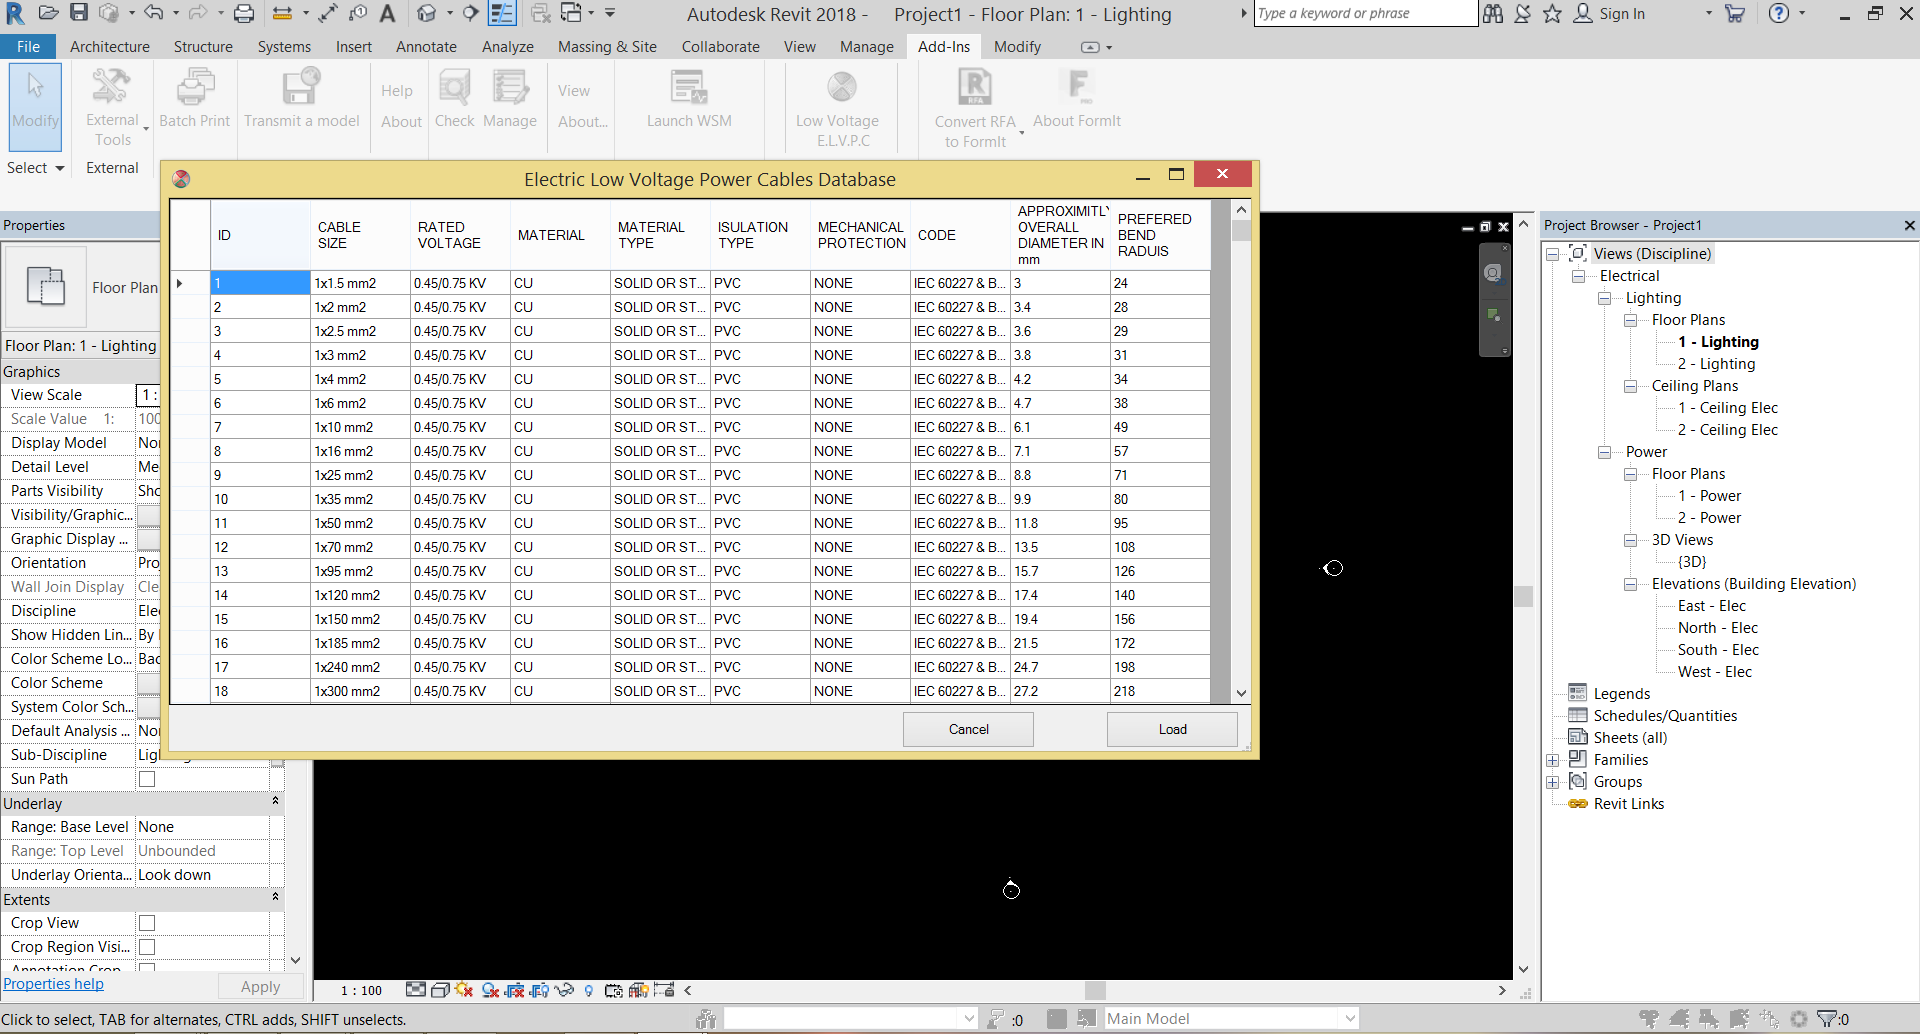The image size is (1920, 1034).
Task: Click the Open folder icon in quick access toolbar
Action: point(48,14)
